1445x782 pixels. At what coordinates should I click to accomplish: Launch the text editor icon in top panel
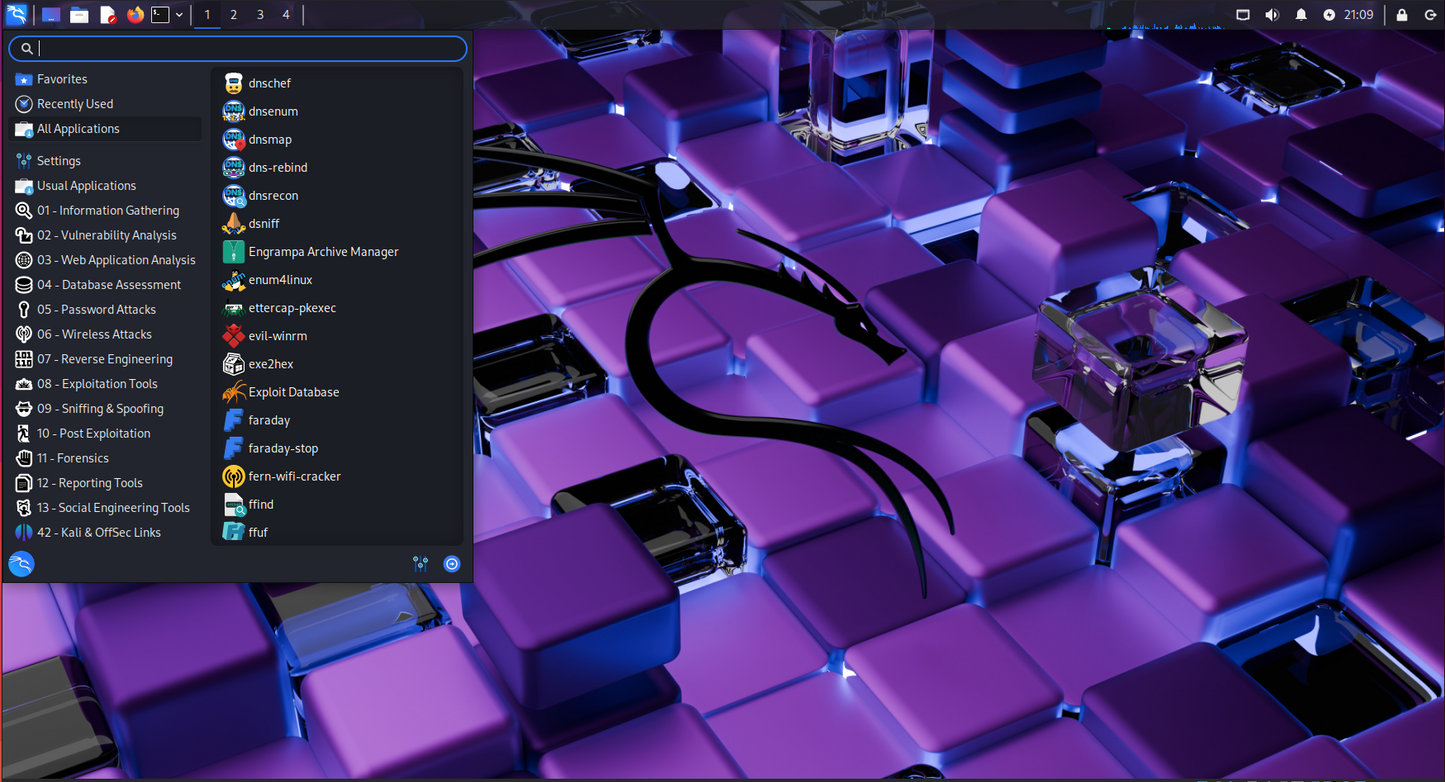108,15
